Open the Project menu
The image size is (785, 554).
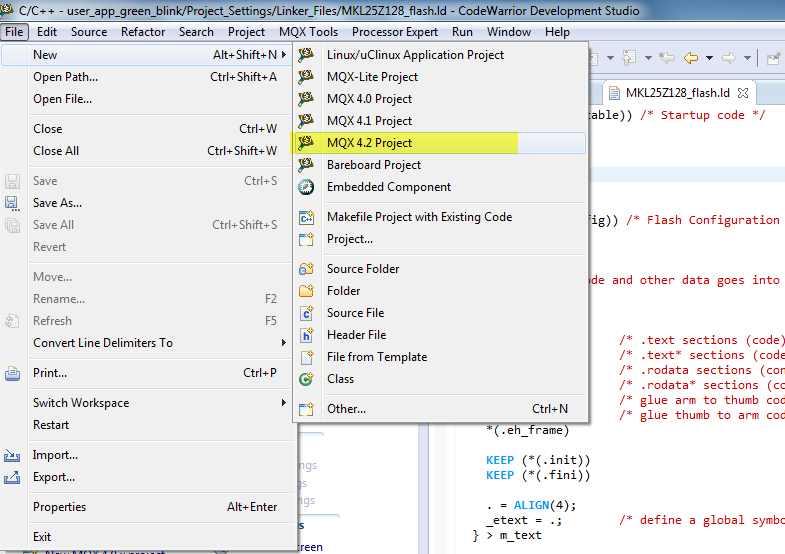point(246,32)
